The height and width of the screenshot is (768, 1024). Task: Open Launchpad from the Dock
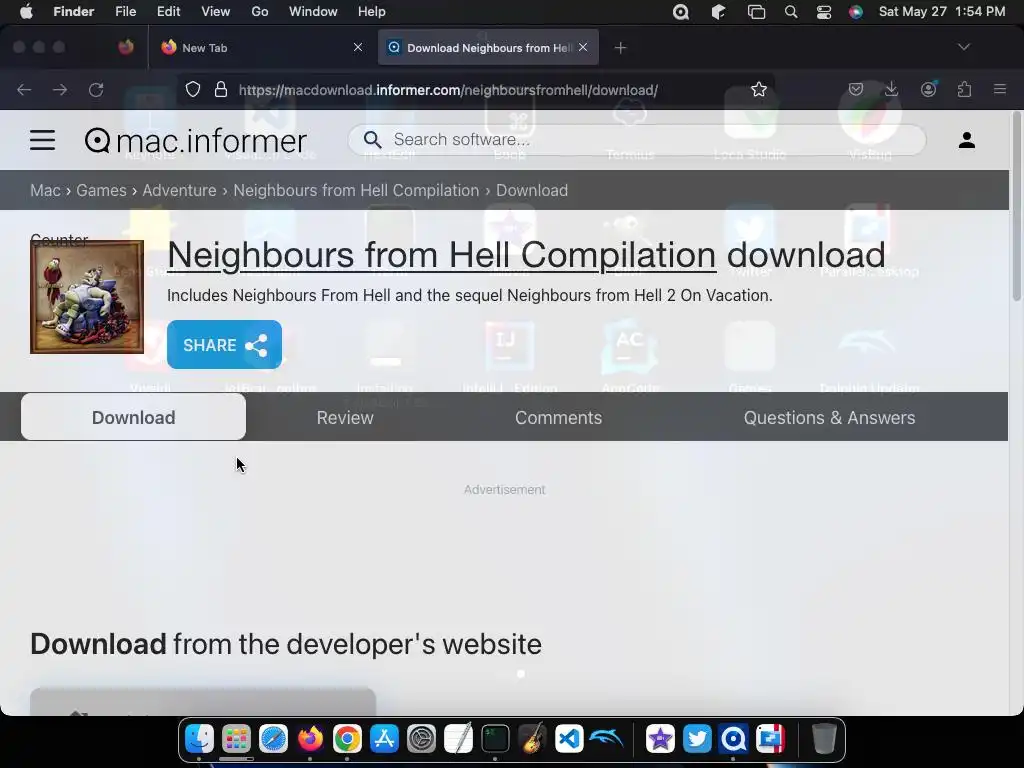(236, 739)
